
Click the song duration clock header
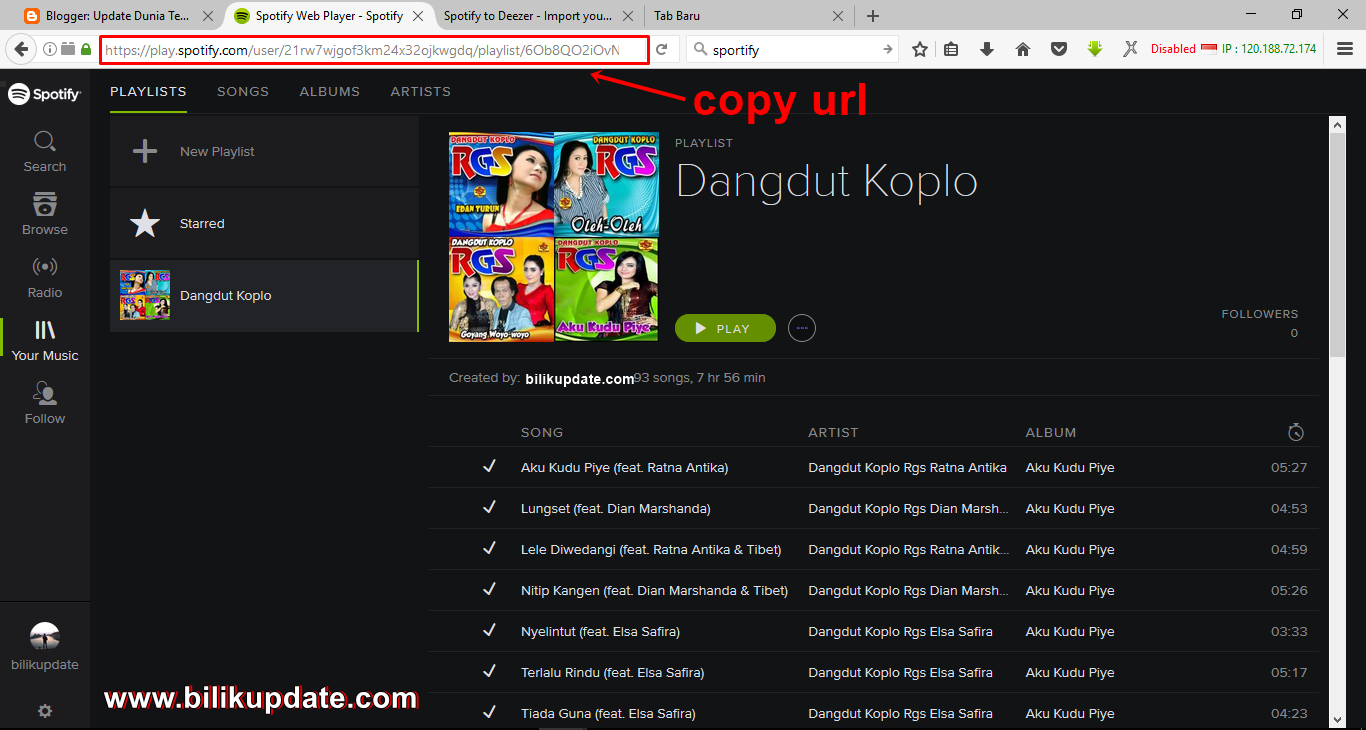(1296, 432)
